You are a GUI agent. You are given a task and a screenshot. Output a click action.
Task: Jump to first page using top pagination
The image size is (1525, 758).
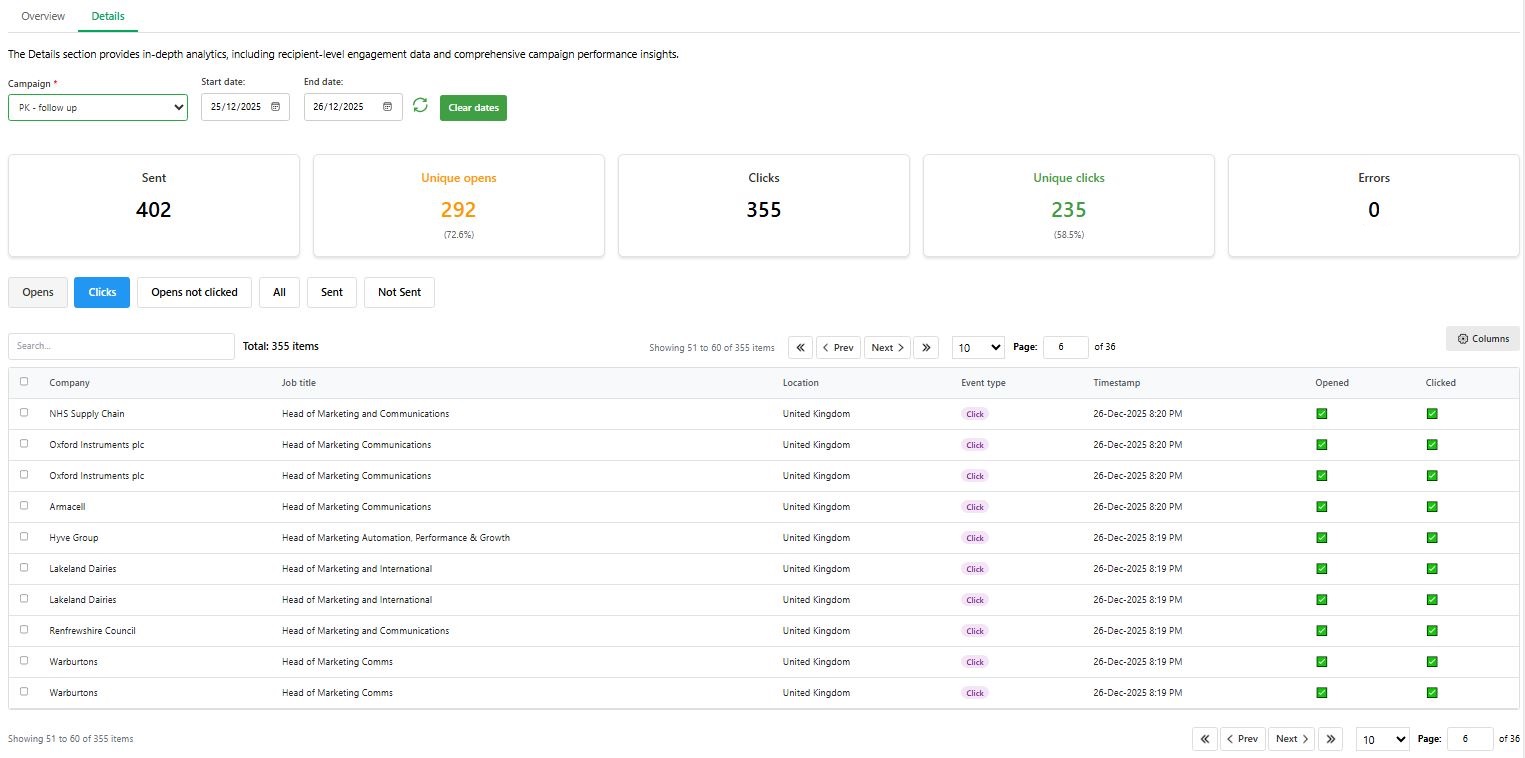coord(800,347)
